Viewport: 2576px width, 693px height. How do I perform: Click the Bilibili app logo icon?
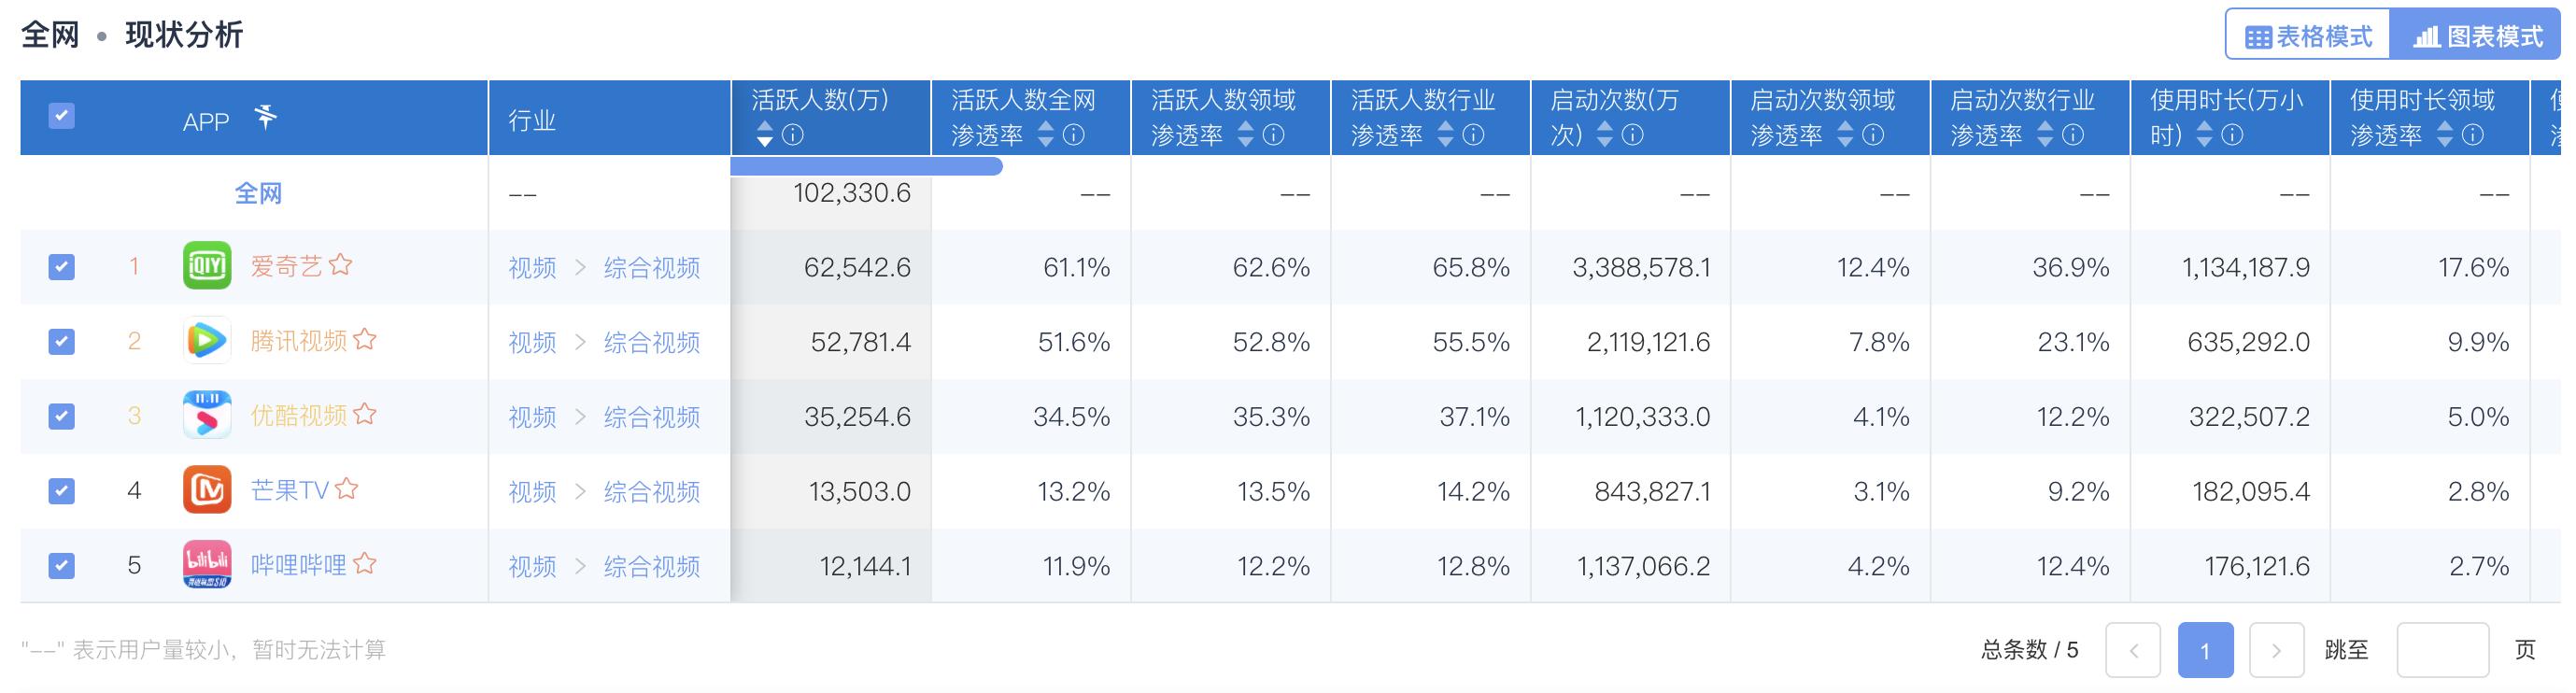[x=207, y=565]
